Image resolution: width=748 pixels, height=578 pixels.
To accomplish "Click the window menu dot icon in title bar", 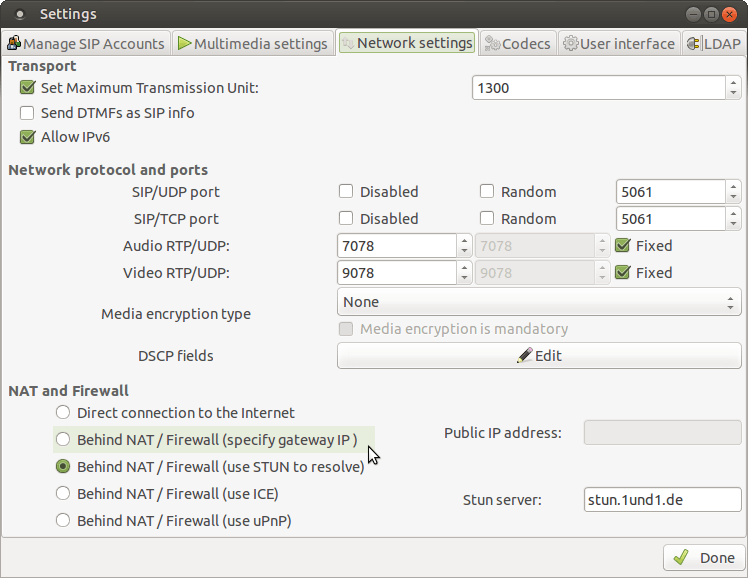I will point(20,14).
